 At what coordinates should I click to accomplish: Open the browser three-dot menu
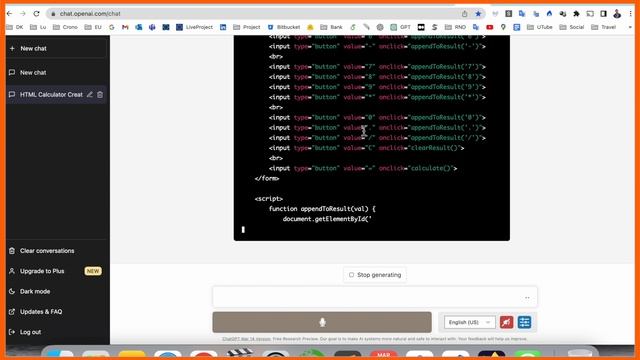coord(631,14)
